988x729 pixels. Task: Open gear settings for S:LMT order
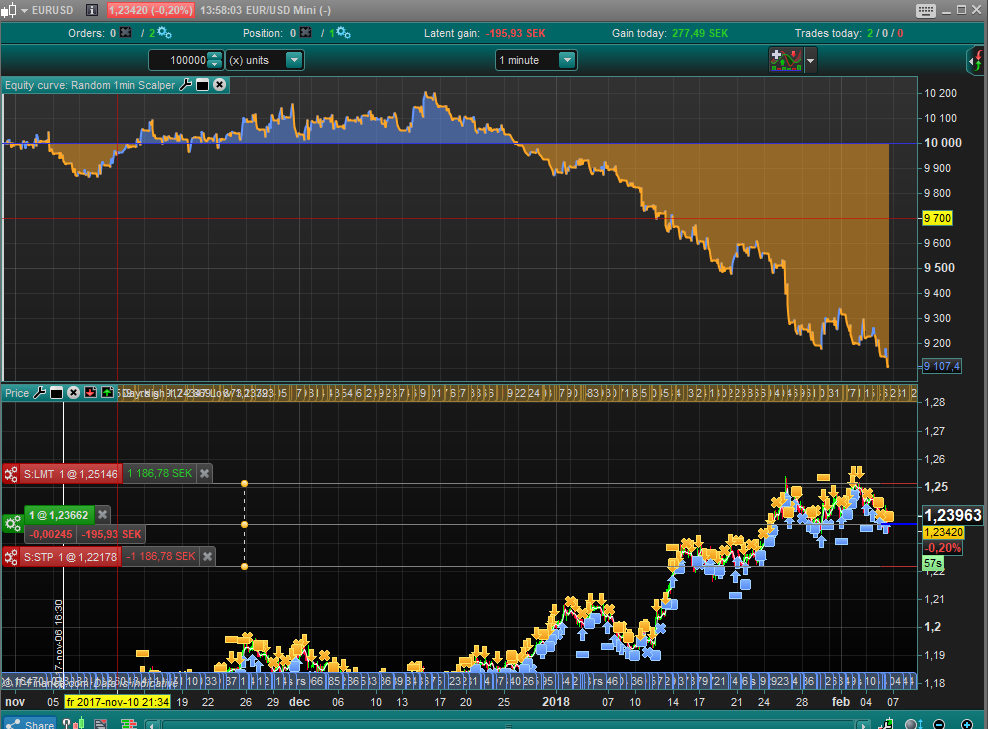tap(11, 474)
